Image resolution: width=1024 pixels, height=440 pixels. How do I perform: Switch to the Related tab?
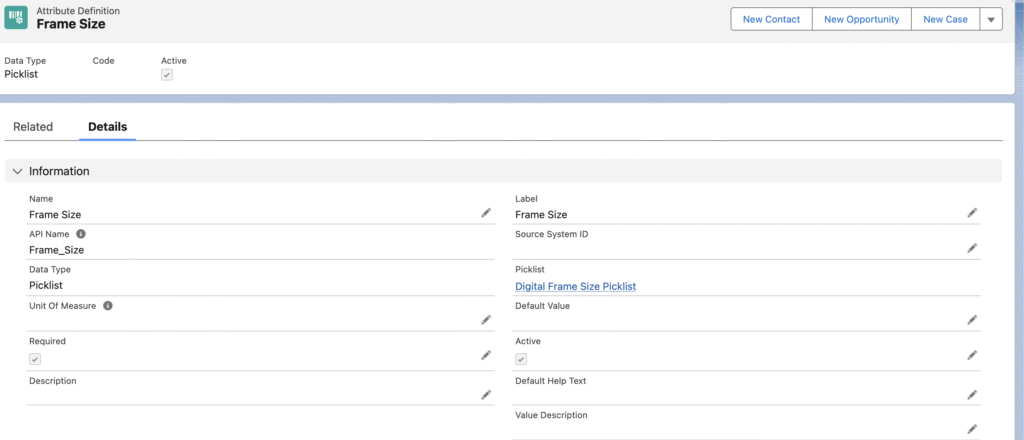33,127
